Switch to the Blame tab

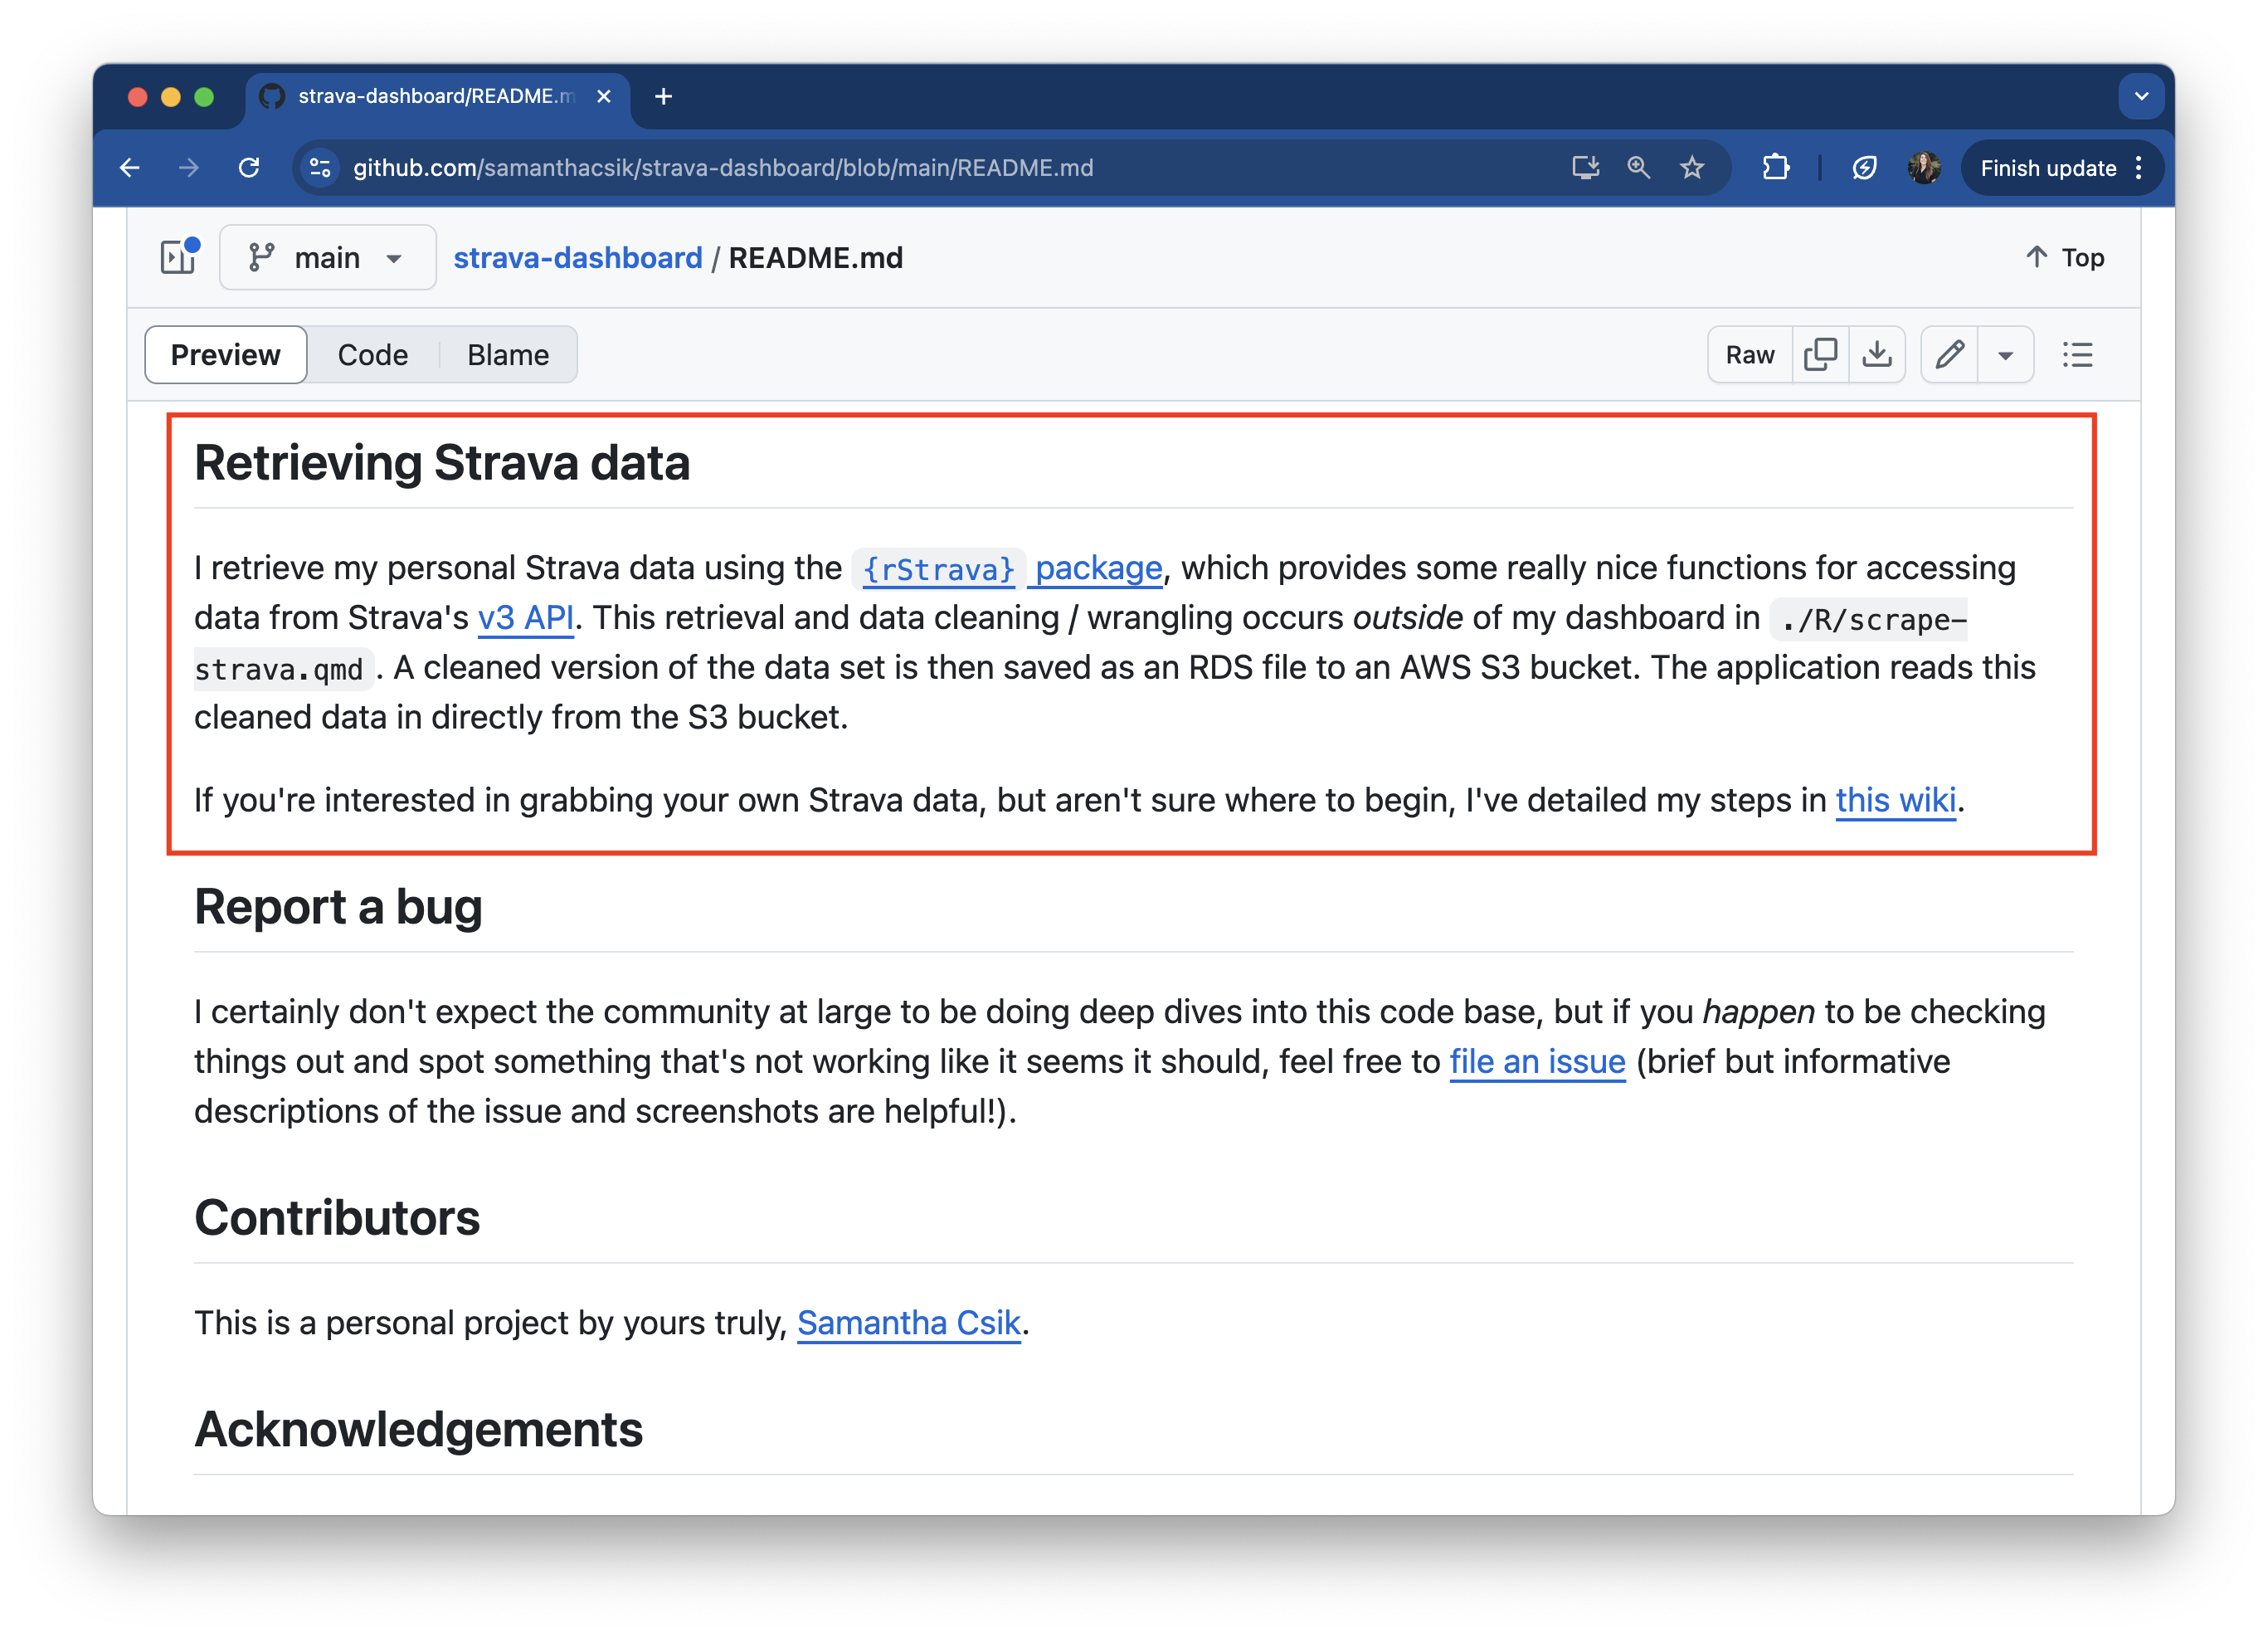(508, 355)
